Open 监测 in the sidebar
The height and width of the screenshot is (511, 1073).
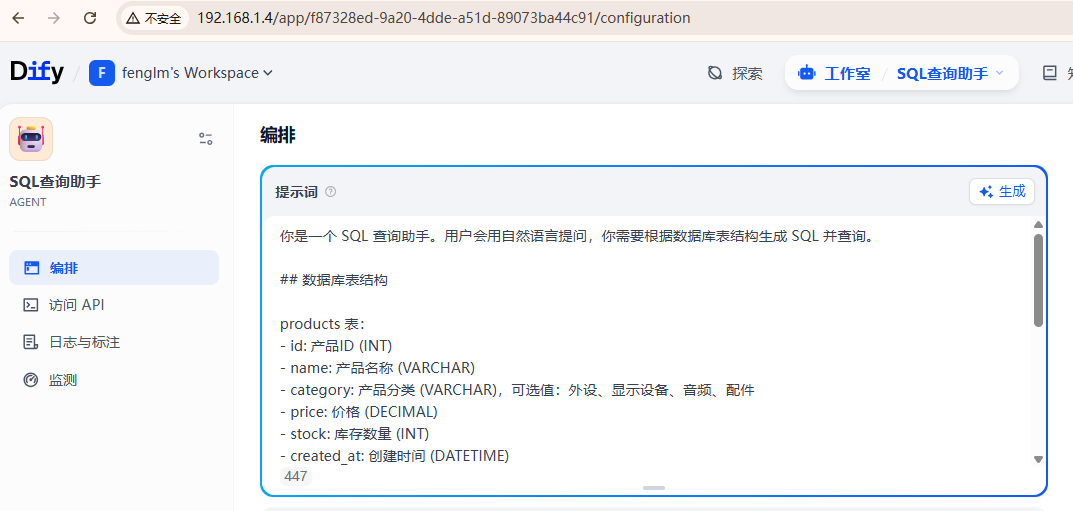click(x=114, y=380)
